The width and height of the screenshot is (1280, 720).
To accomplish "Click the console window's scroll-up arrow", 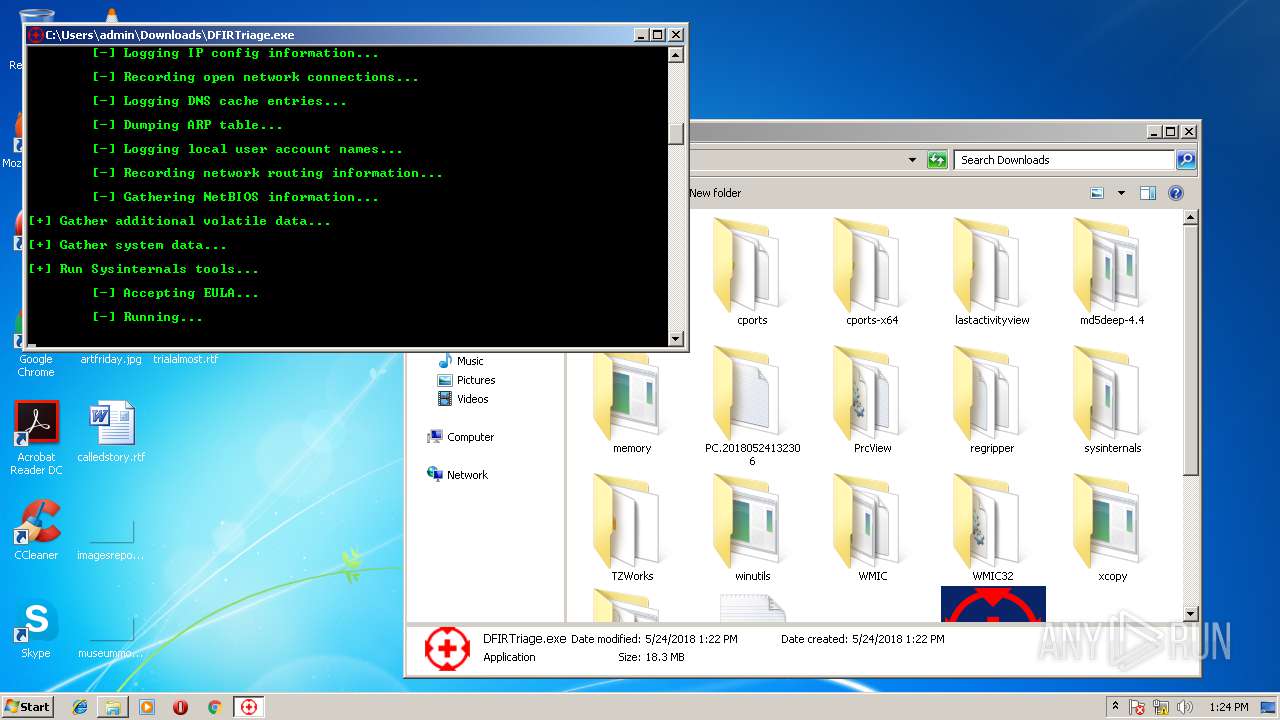I will [677, 55].
